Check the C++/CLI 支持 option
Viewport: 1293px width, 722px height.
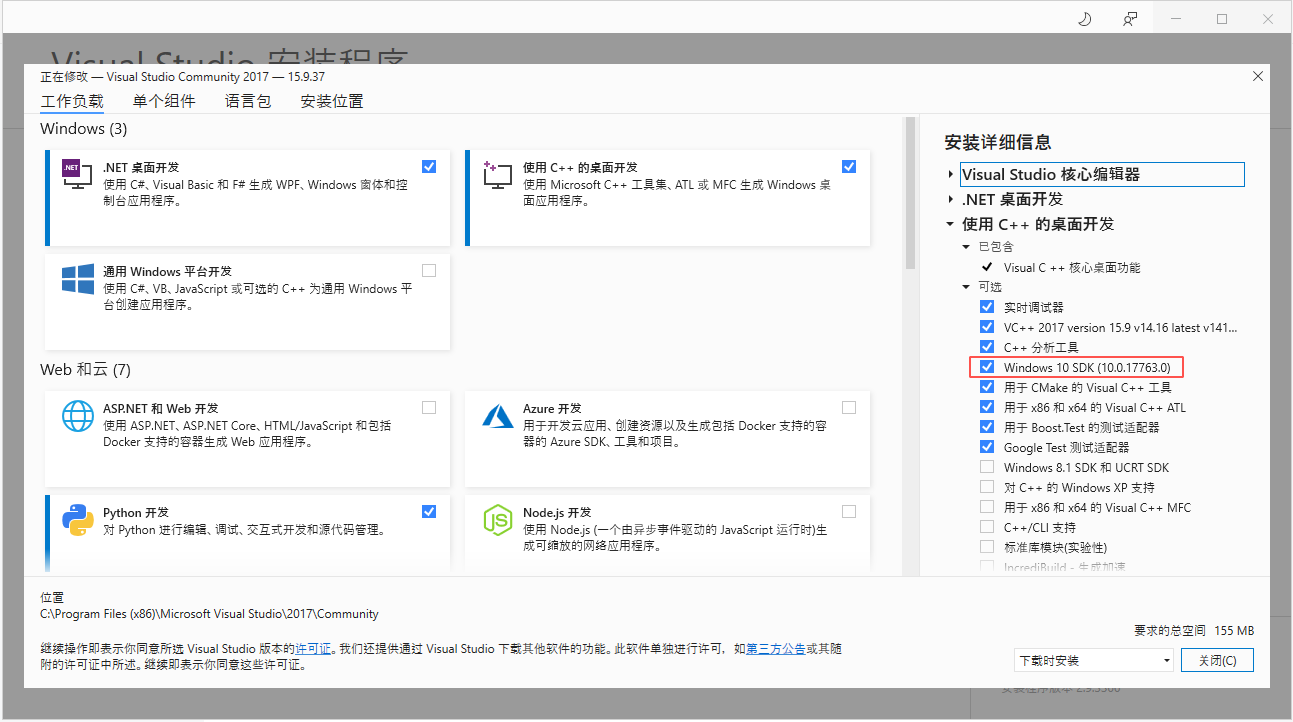(x=986, y=527)
